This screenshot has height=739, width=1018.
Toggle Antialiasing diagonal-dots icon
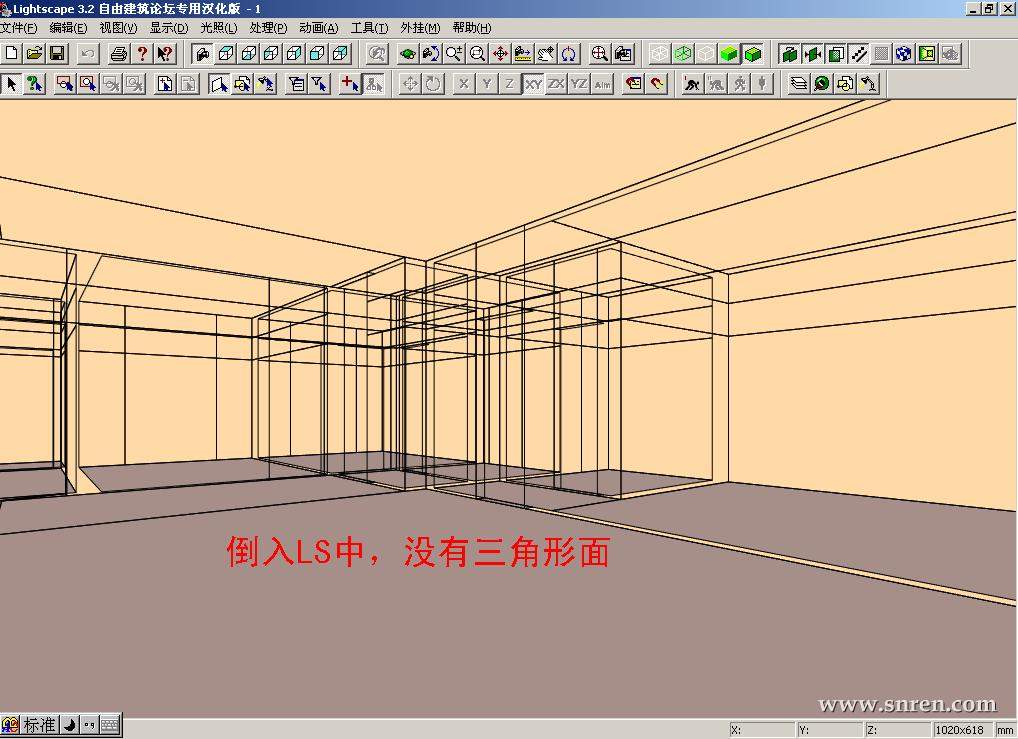(858, 53)
